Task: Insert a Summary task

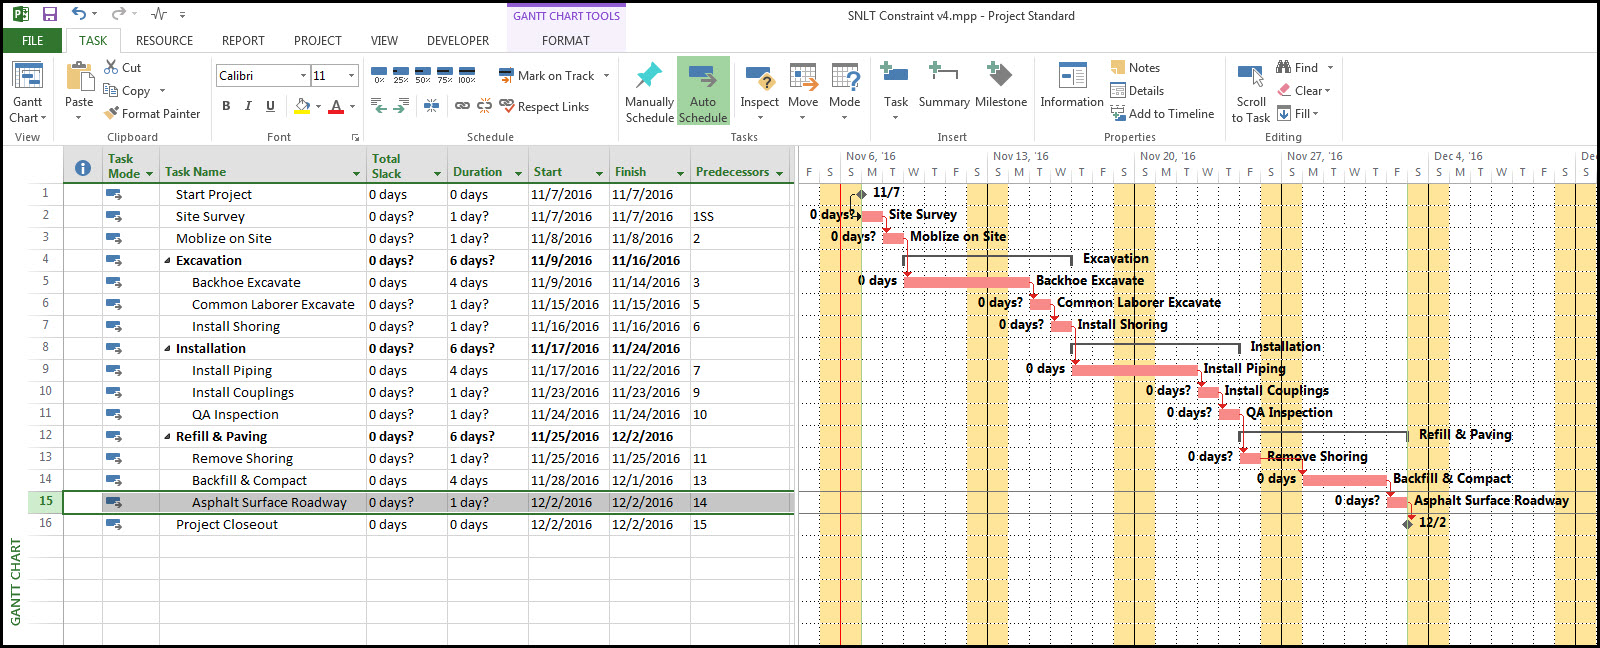Action: [x=944, y=86]
